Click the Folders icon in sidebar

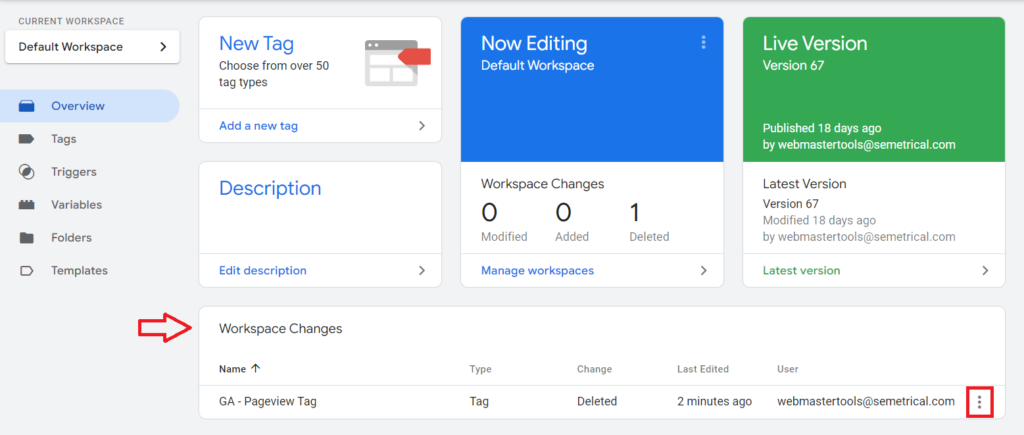(x=27, y=238)
